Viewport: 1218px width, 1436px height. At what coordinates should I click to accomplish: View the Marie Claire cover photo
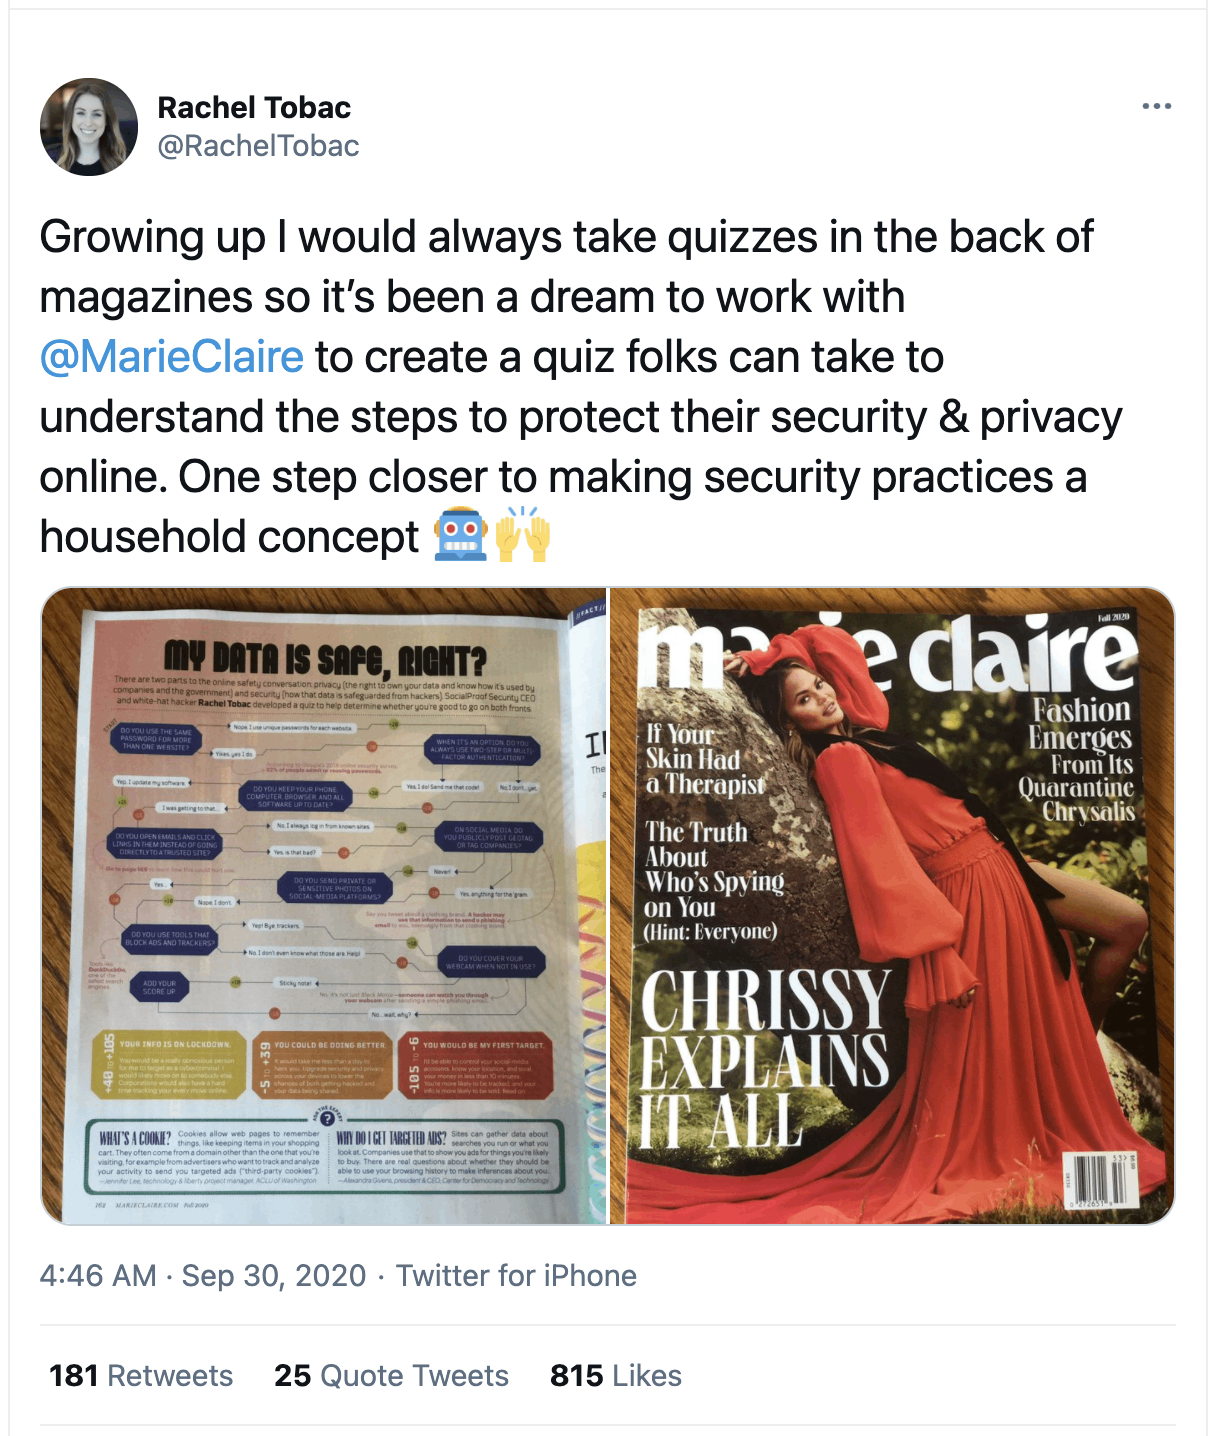(x=892, y=905)
